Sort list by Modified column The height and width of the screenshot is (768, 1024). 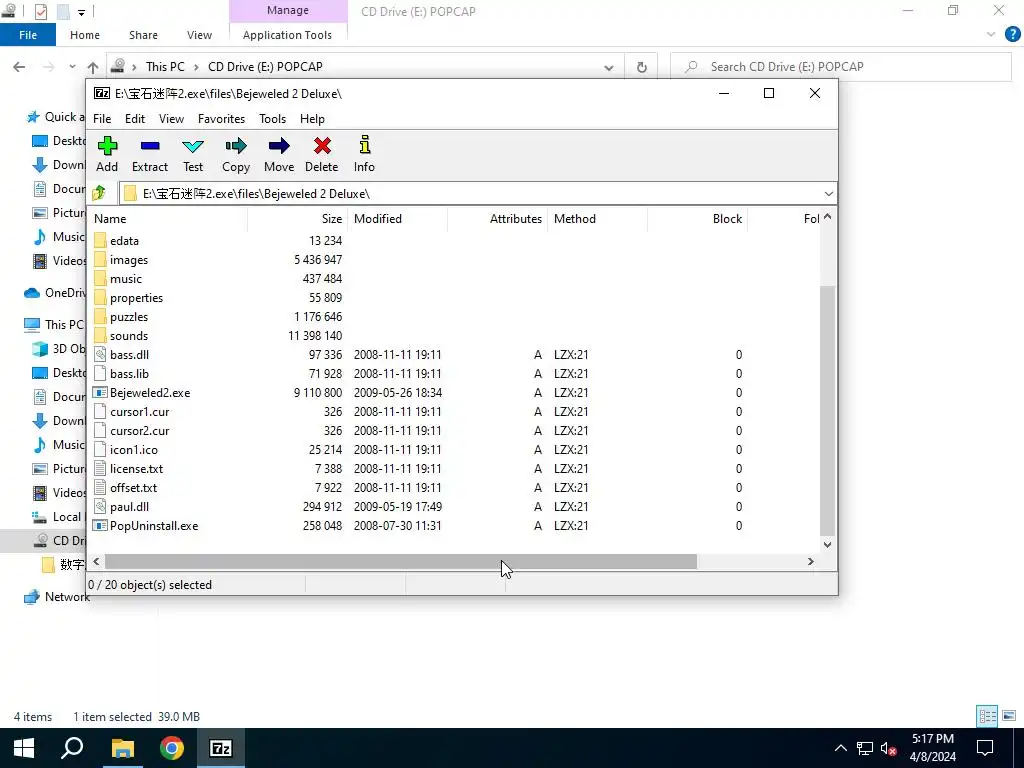click(398, 219)
